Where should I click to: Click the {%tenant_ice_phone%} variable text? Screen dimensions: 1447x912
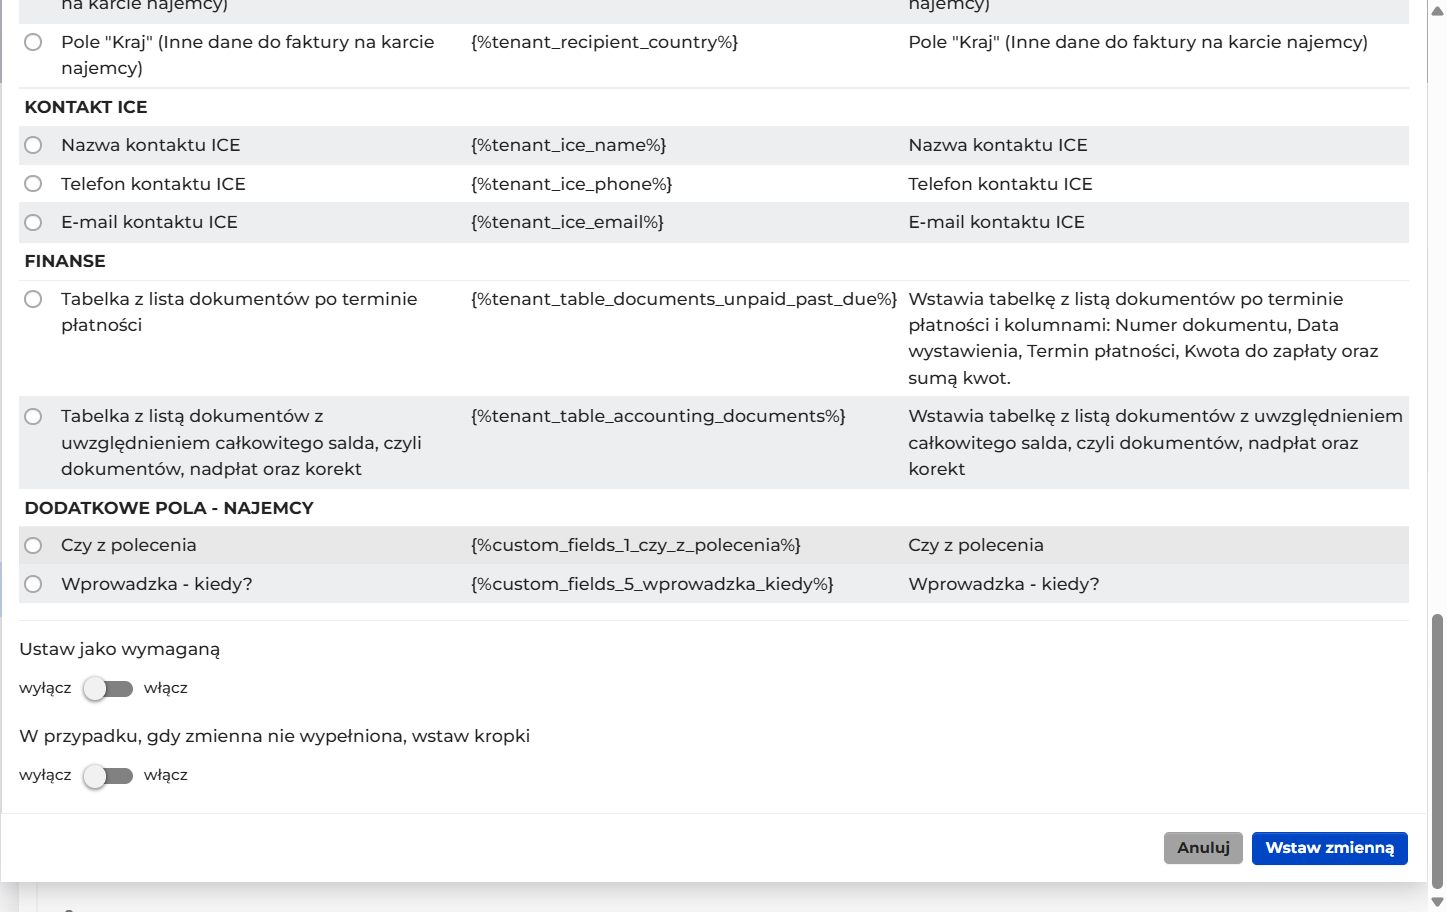click(571, 184)
